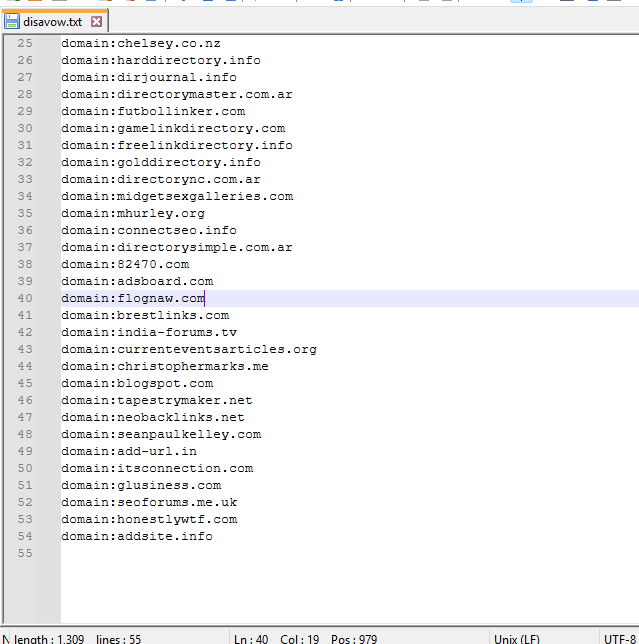
Task: Click the length : 1,309 status field
Action: point(49,639)
